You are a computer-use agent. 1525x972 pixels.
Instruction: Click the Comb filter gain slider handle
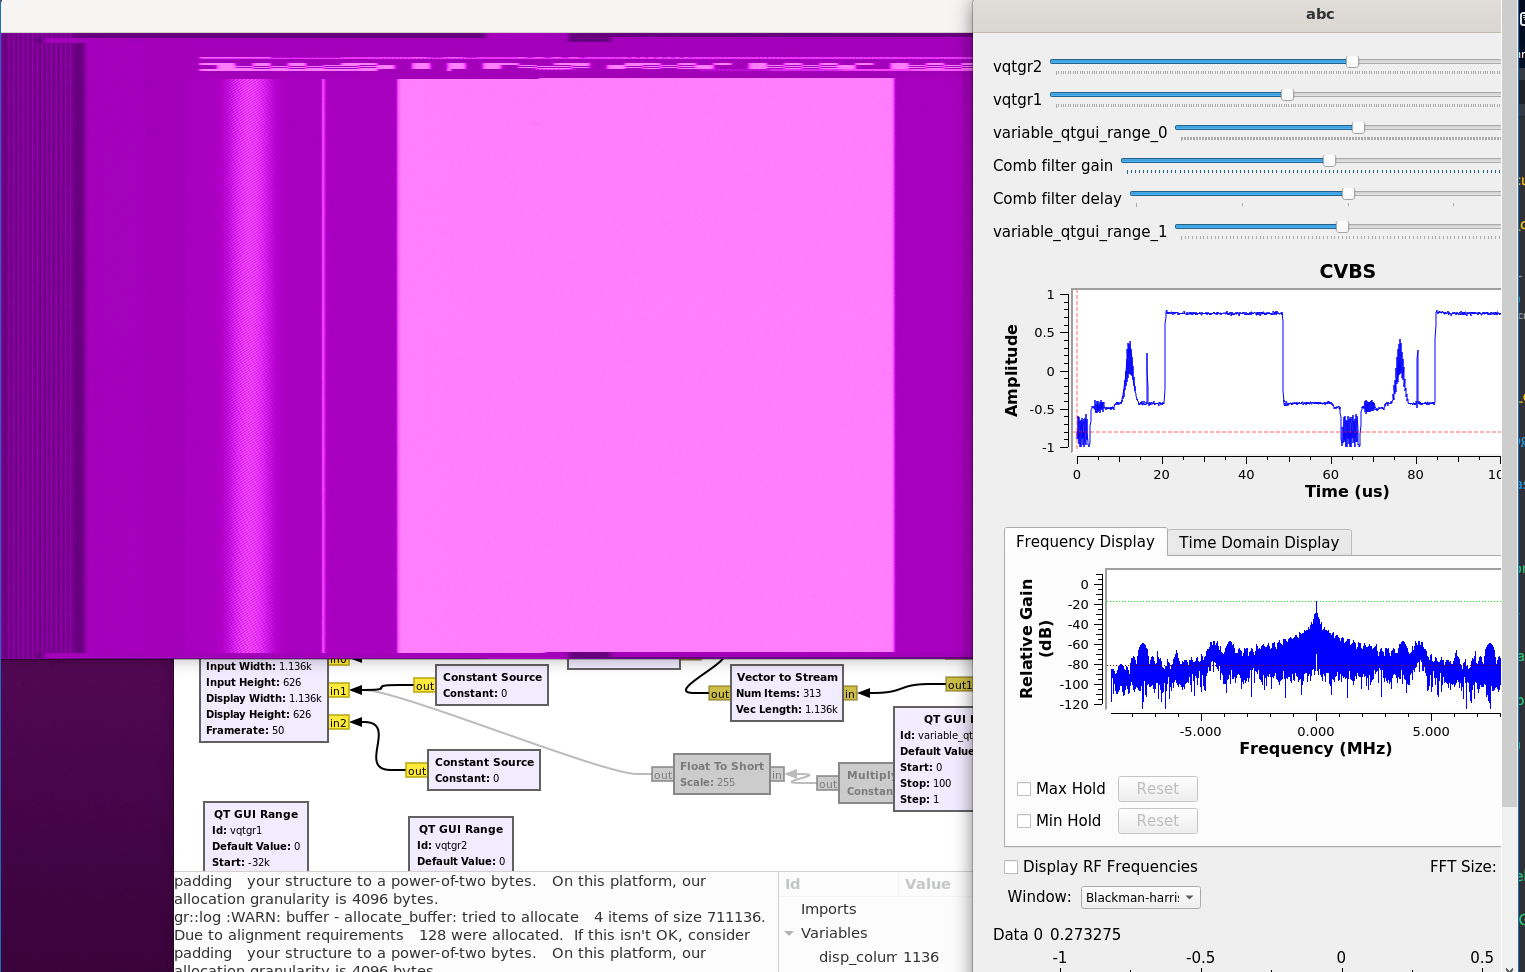click(x=1329, y=161)
